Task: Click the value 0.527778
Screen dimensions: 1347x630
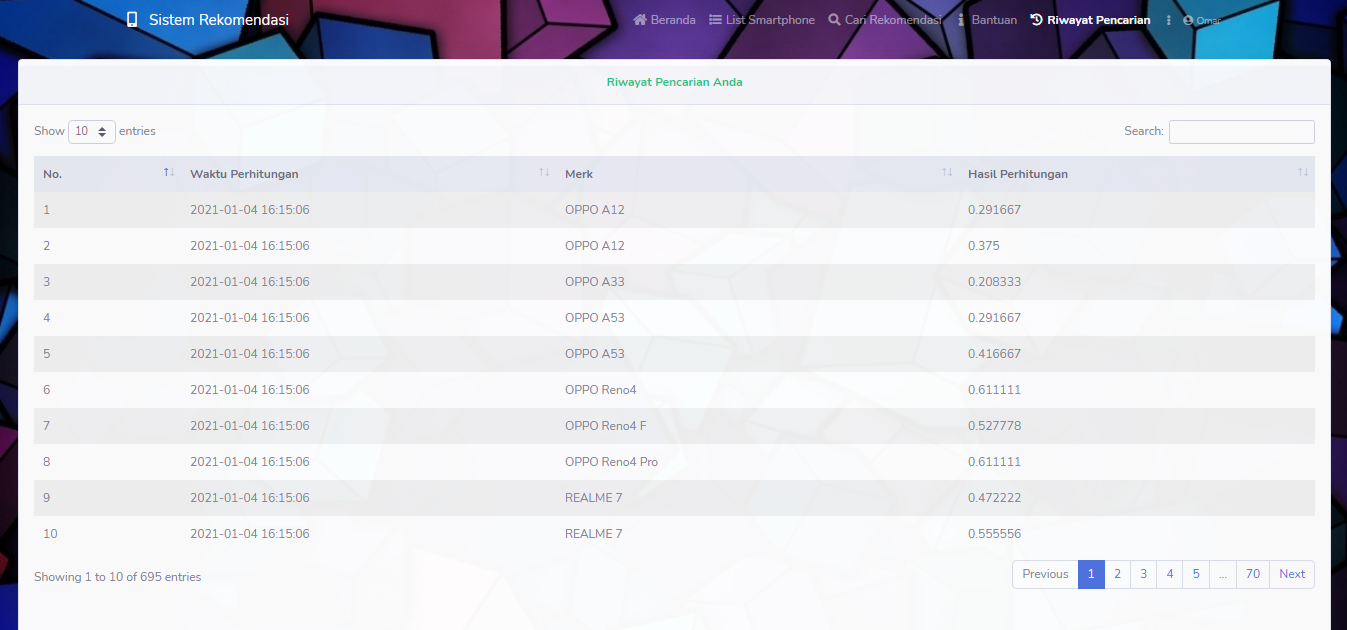Action: click(x=994, y=426)
